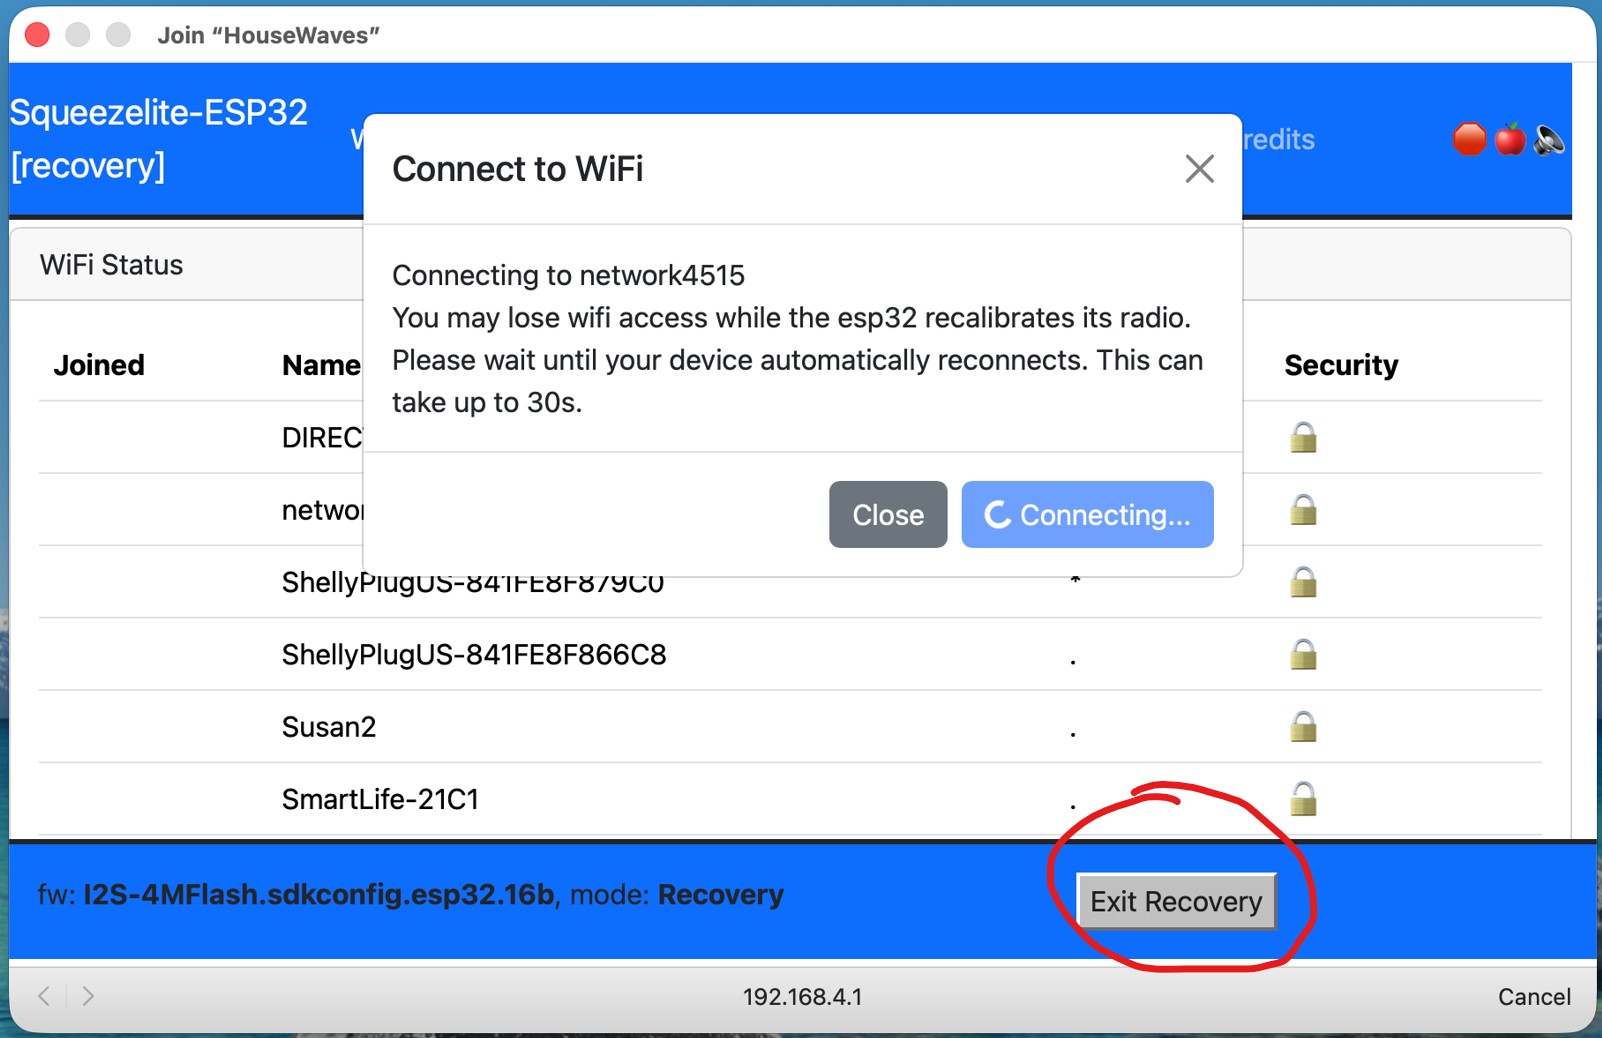Select the Susan2 network row
Image resolution: width=1602 pixels, height=1038 pixels.
790,726
